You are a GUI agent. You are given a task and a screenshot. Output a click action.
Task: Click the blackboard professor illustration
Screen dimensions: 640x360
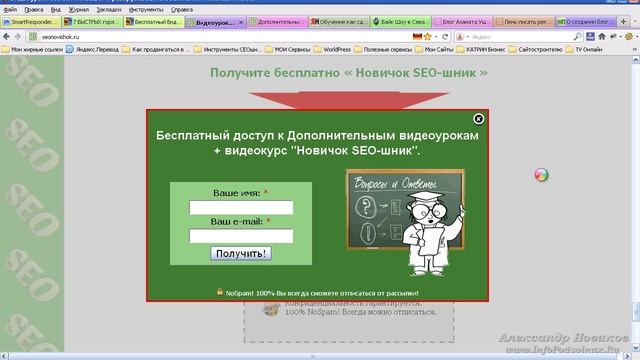[x=405, y=222]
